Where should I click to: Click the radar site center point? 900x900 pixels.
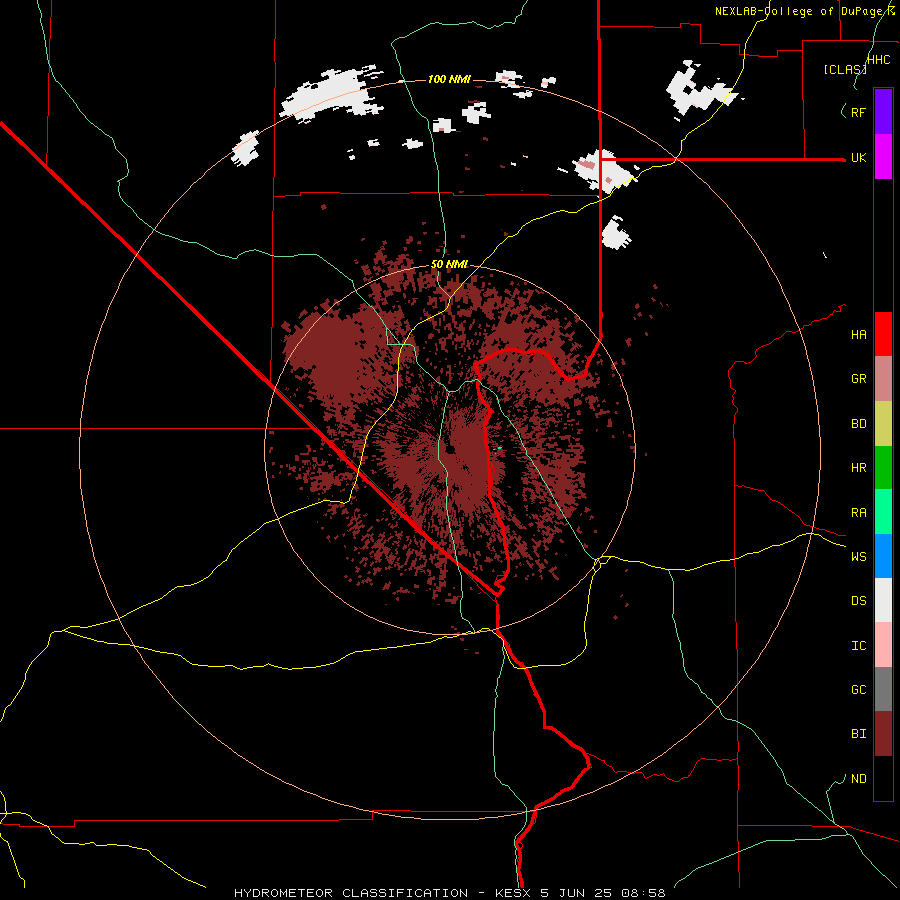450,448
